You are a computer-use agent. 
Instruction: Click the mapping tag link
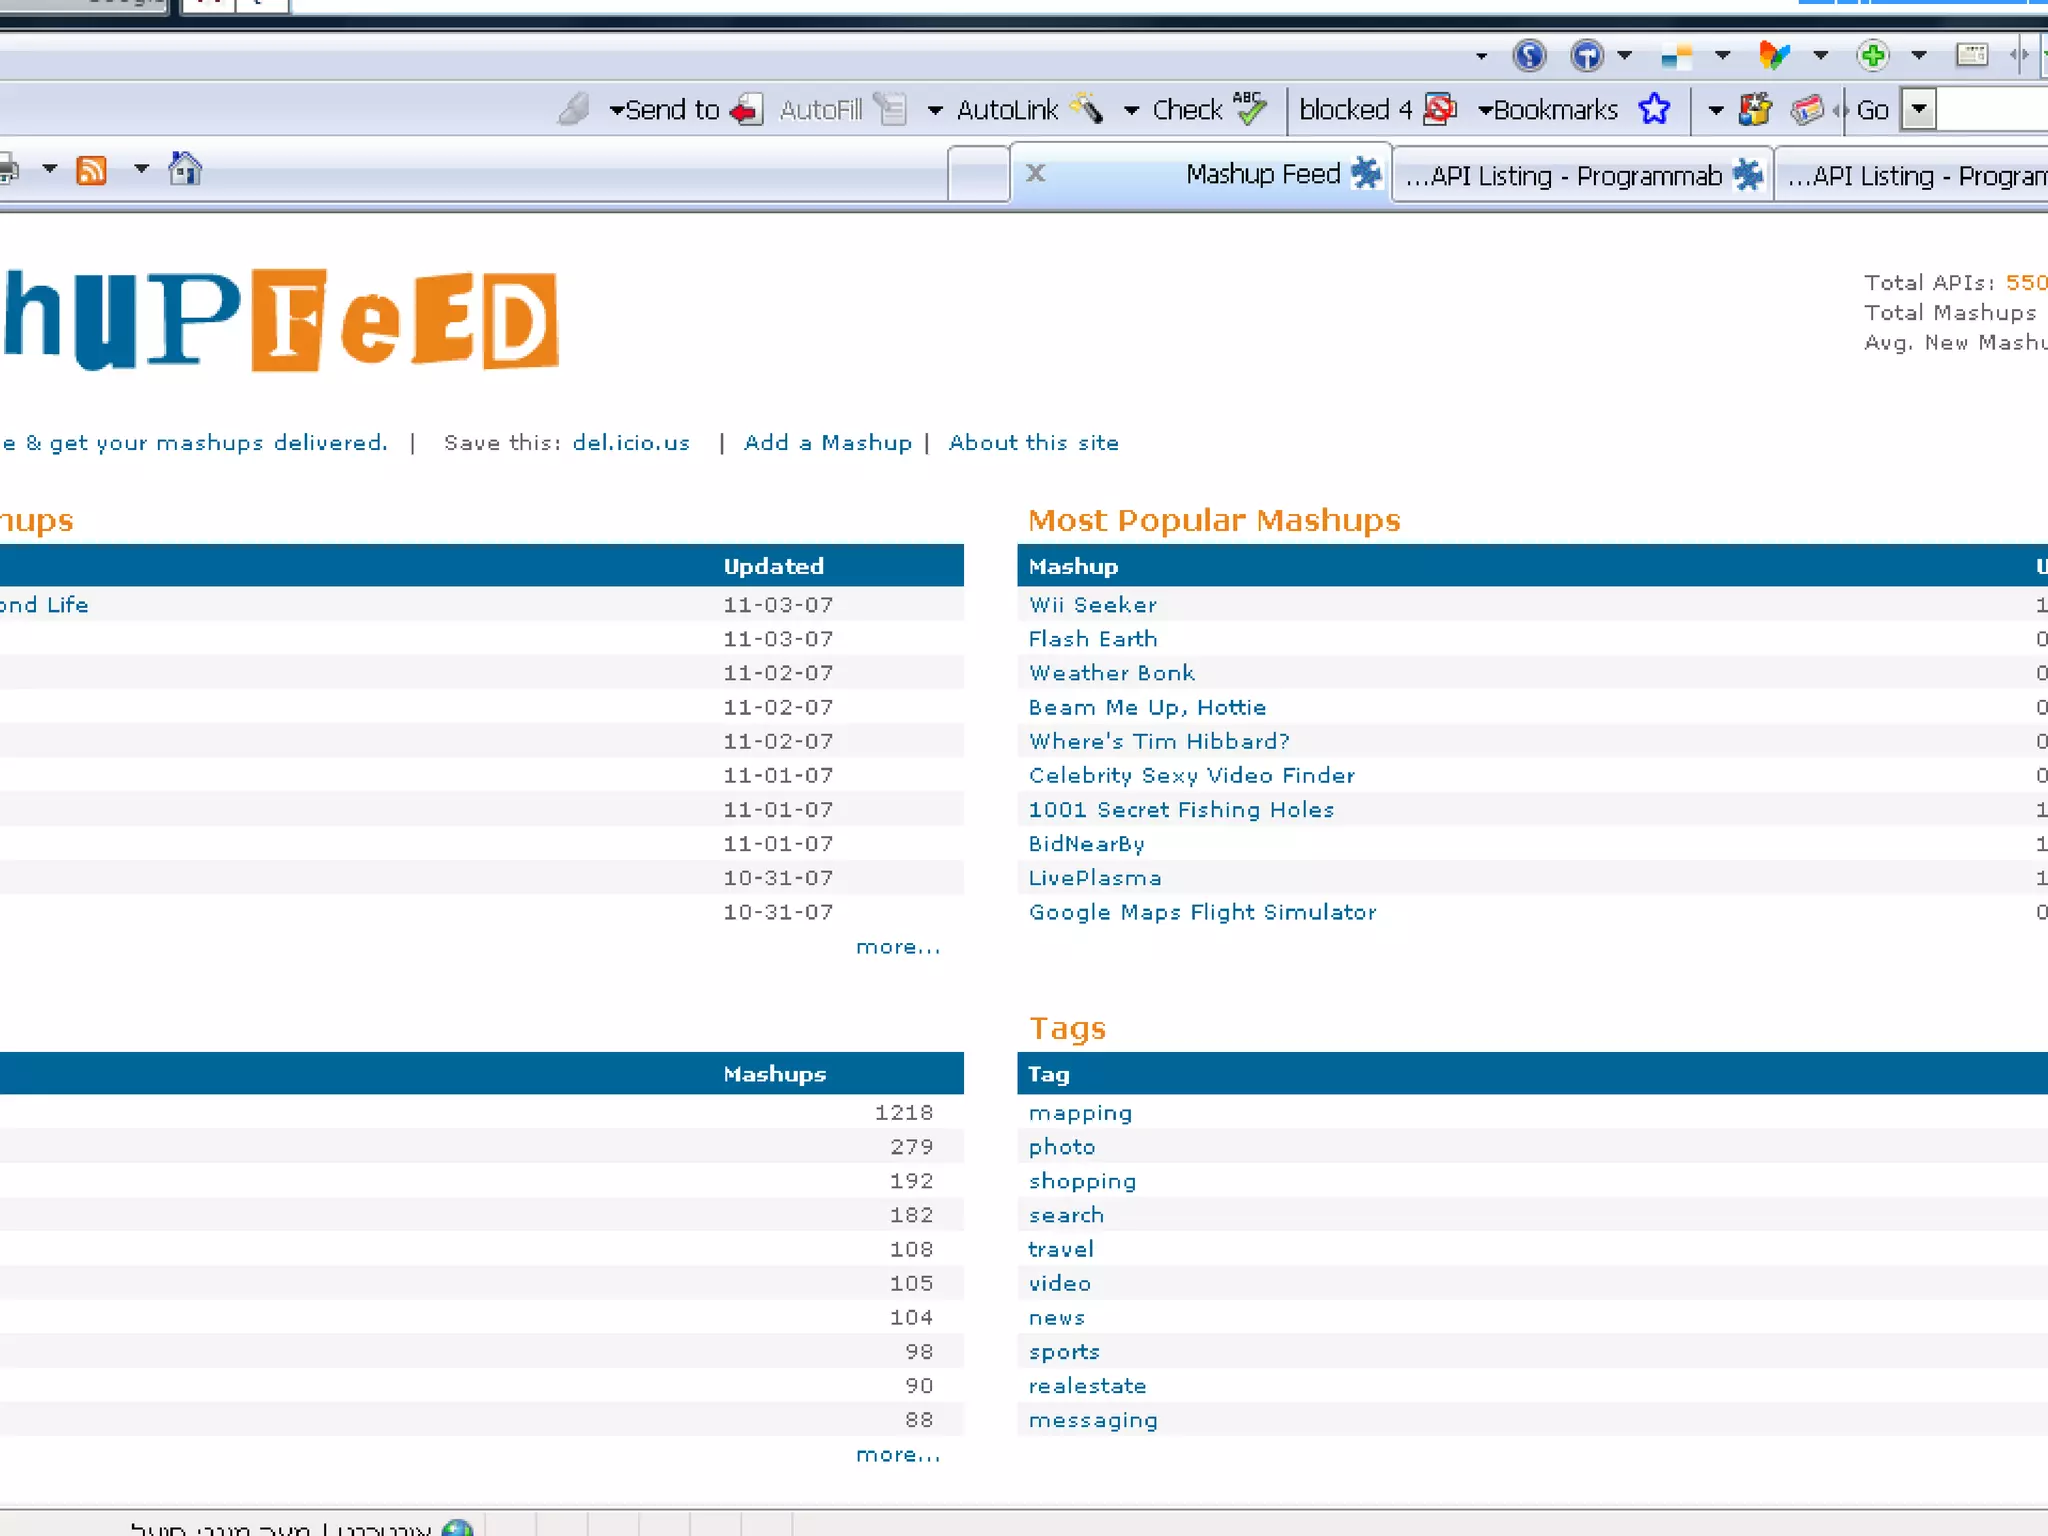point(1080,1113)
